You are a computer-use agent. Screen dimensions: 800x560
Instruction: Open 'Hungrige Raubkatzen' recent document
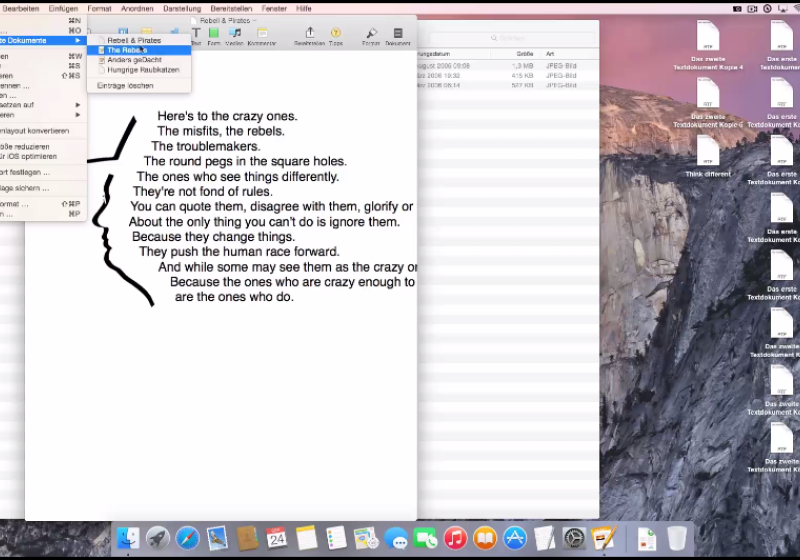pos(141,69)
